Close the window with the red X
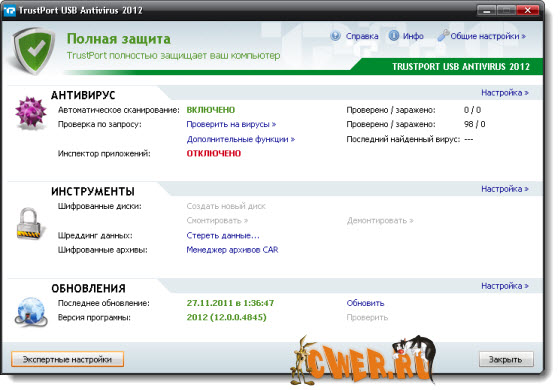The image size is (560, 390). (528, 10)
